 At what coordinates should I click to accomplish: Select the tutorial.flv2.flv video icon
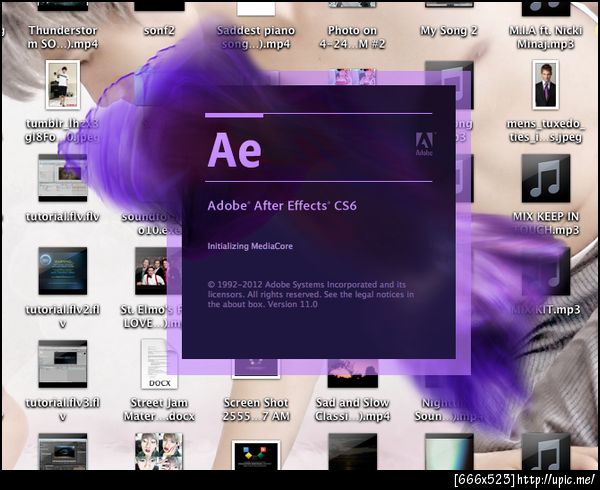[63, 271]
